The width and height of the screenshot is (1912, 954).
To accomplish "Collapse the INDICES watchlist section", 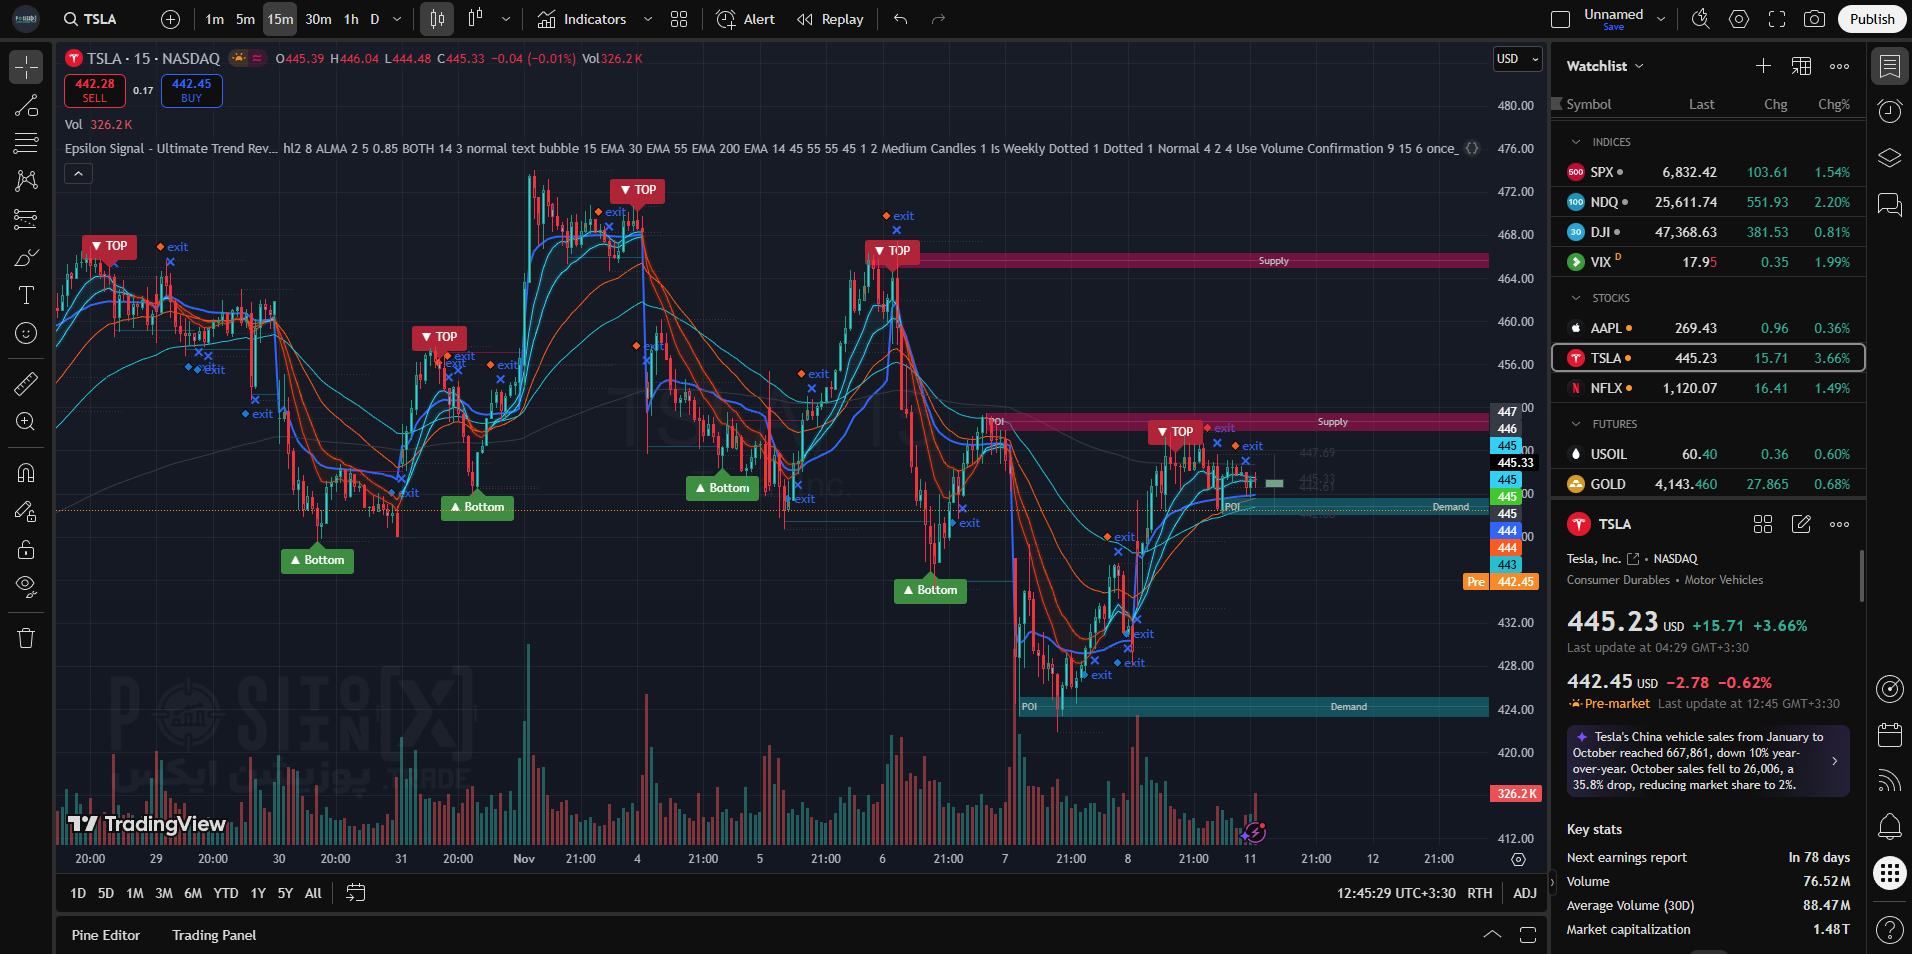I will coord(1576,142).
